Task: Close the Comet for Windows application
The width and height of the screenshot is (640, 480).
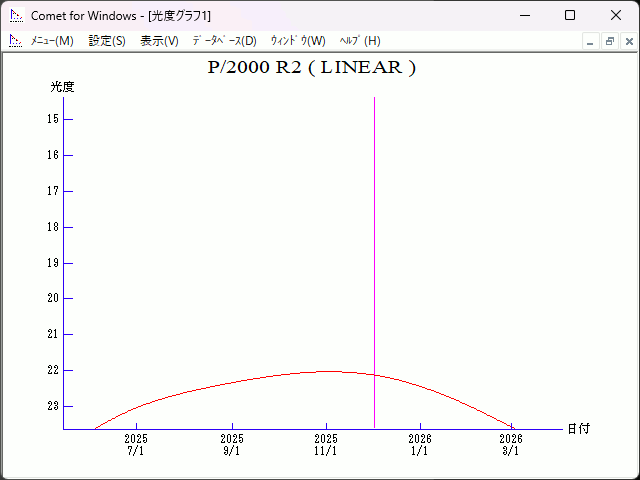Action: click(616, 15)
